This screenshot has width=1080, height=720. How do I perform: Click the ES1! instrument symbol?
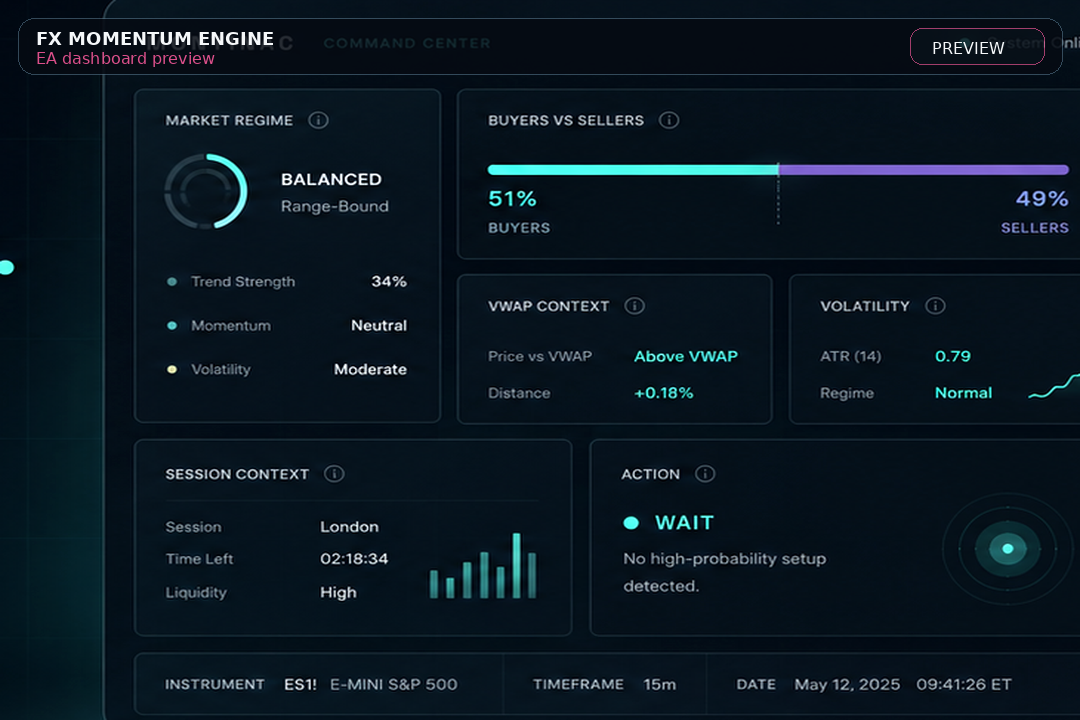coord(300,684)
